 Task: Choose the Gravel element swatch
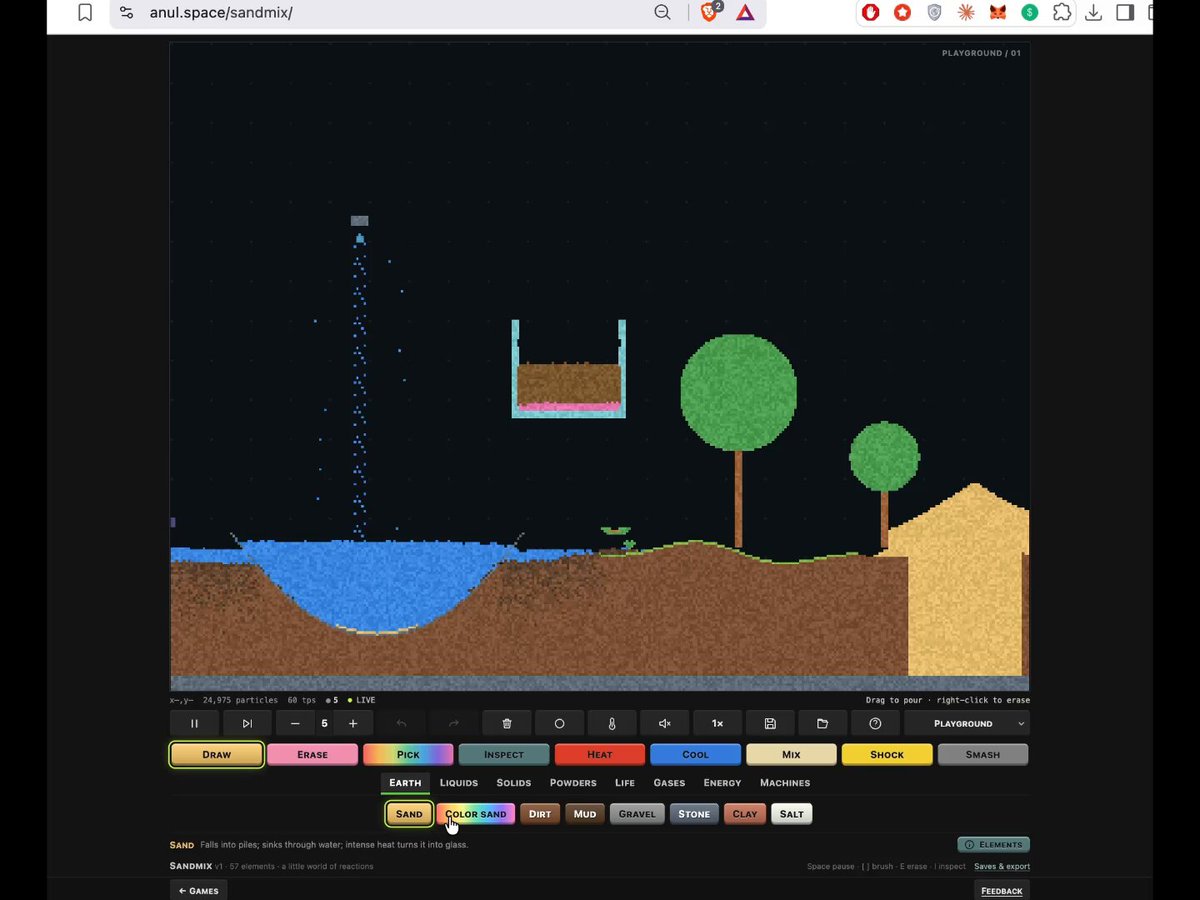[637, 814]
